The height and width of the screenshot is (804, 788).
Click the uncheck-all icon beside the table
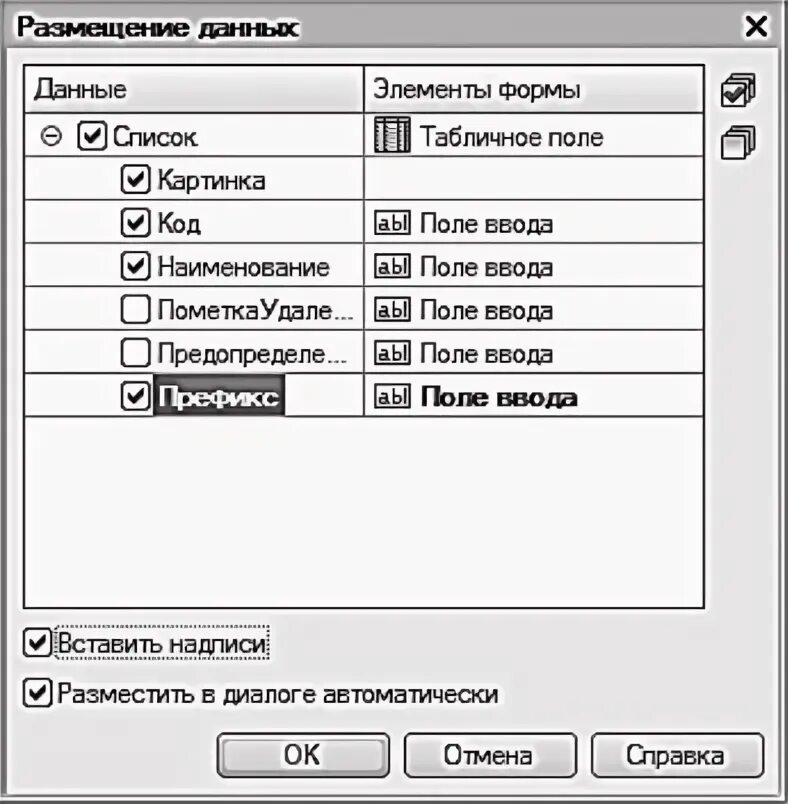click(738, 142)
